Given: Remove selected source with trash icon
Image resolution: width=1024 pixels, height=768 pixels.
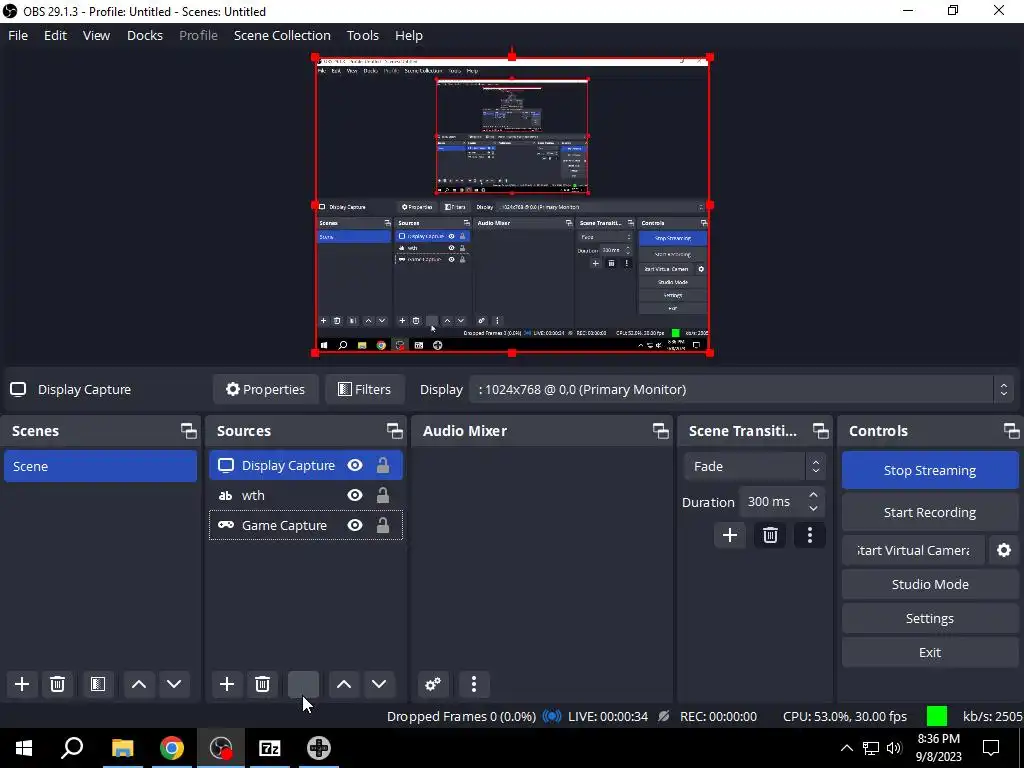Looking at the screenshot, I should click(x=263, y=684).
